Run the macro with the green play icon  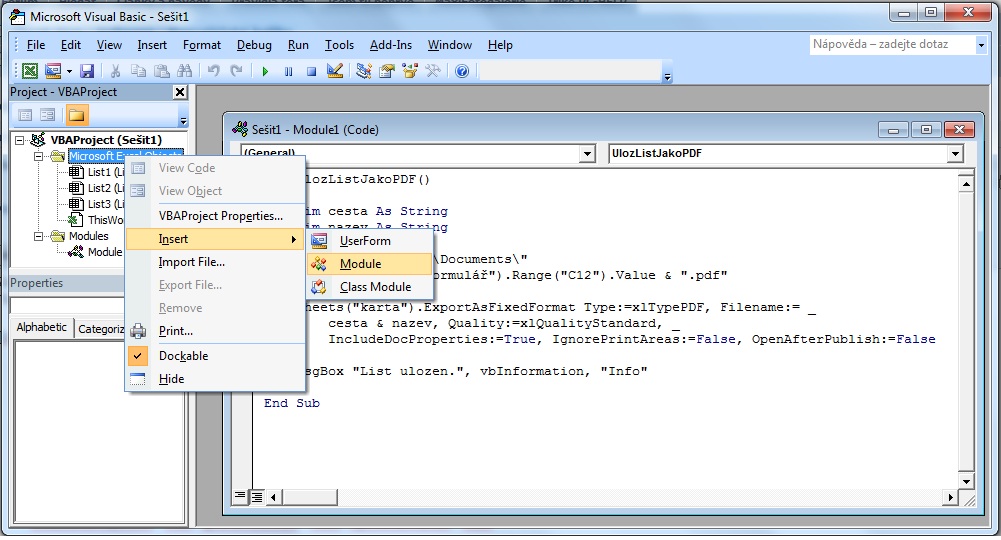265,71
